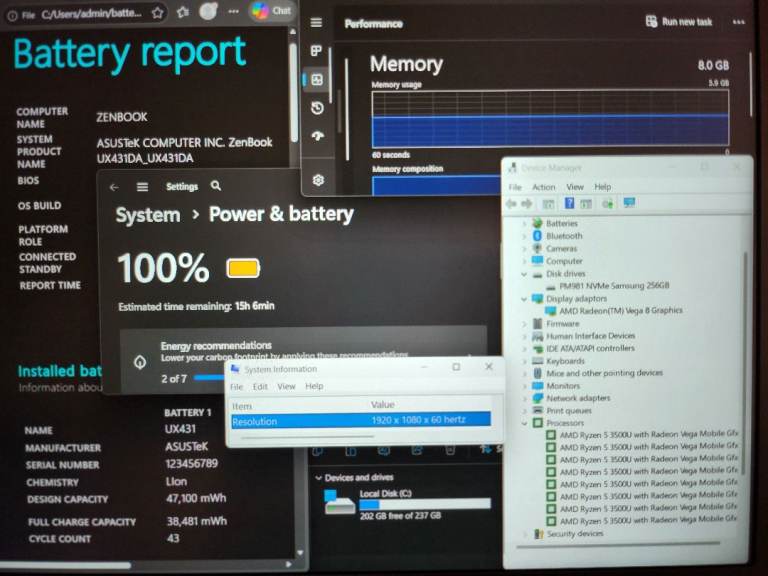Open Startup apps gauge icon in Task Manager
Image resolution: width=768 pixels, height=576 pixels.
pyautogui.click(x=318, y=136)
